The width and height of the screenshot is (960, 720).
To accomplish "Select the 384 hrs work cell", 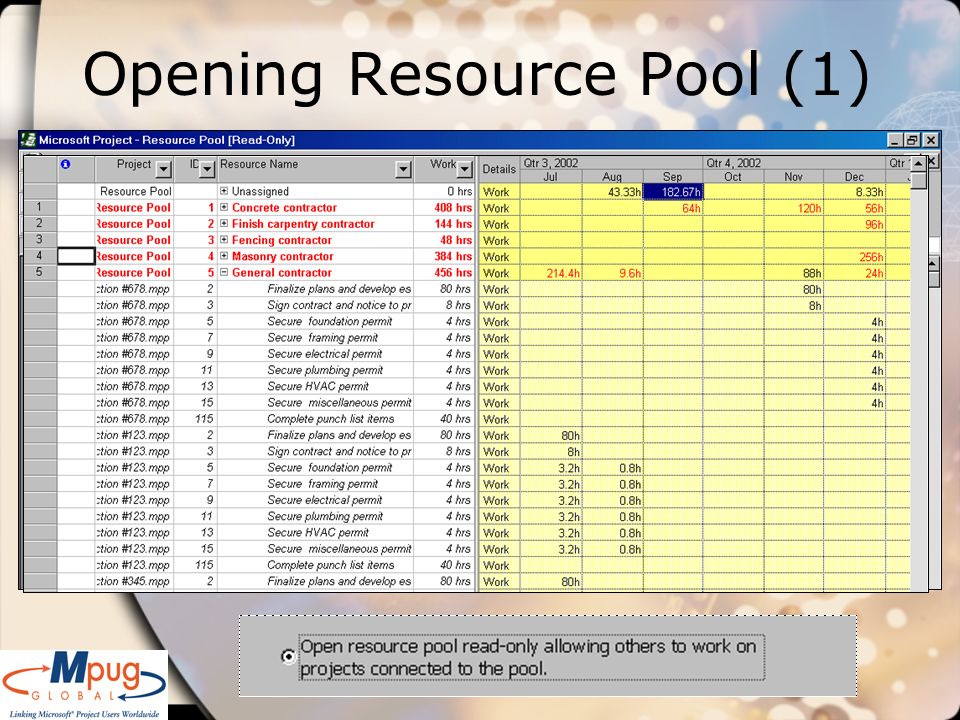I will tap(445, 256).
